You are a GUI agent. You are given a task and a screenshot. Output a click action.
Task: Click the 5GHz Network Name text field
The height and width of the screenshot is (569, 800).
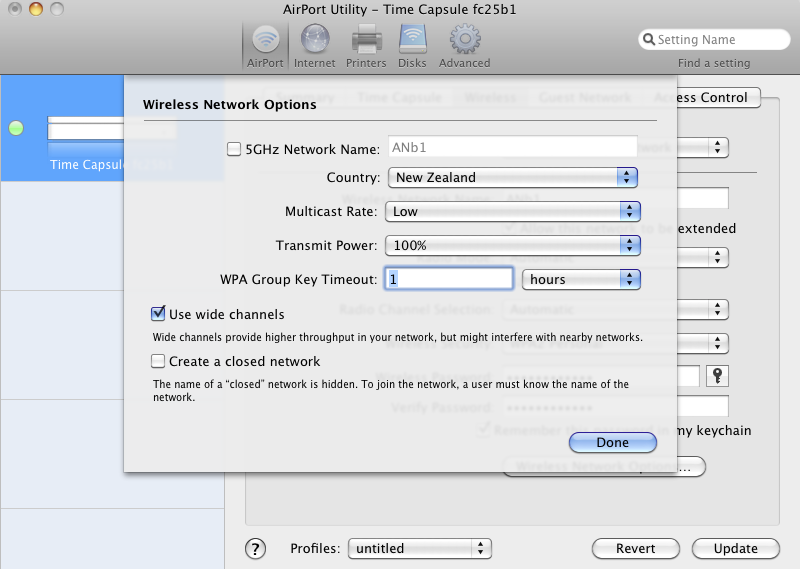512,147
